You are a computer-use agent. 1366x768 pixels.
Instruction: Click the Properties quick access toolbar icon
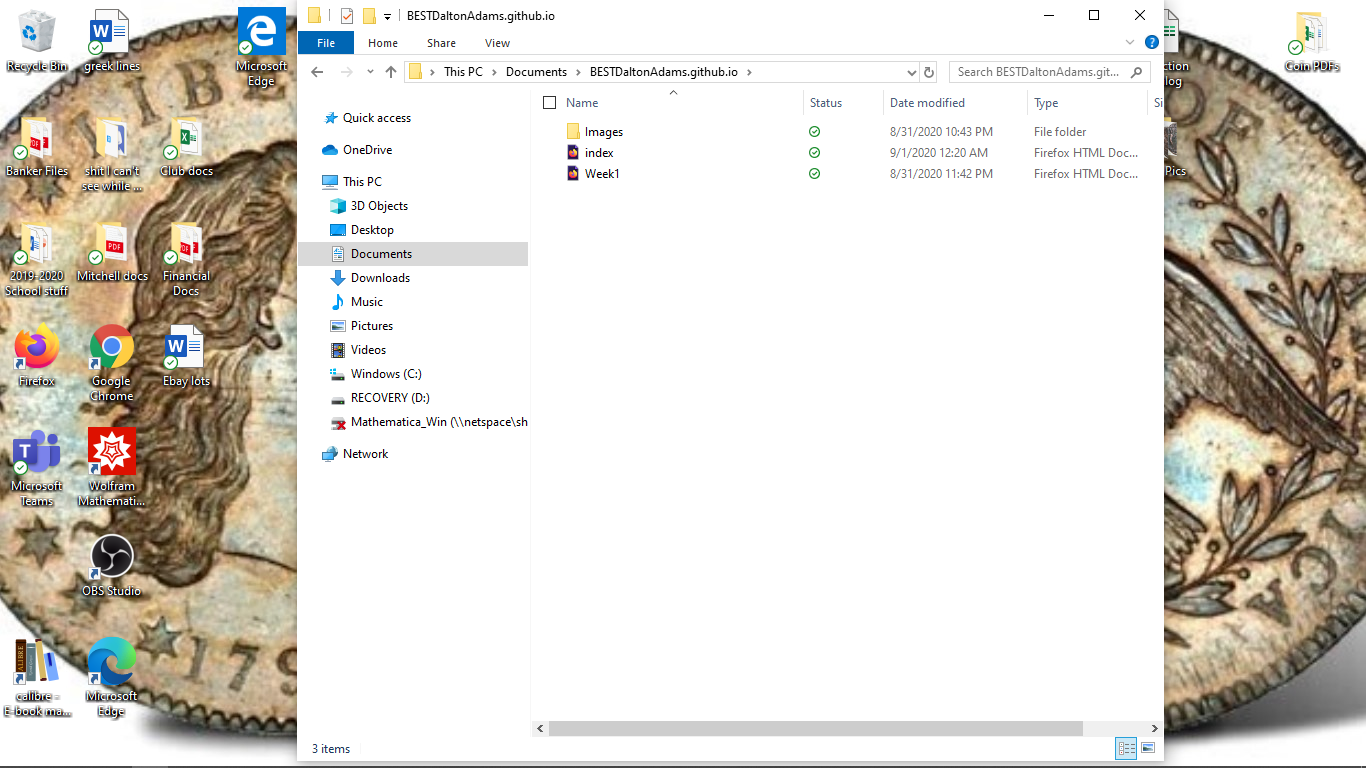(x=347, y=16)
